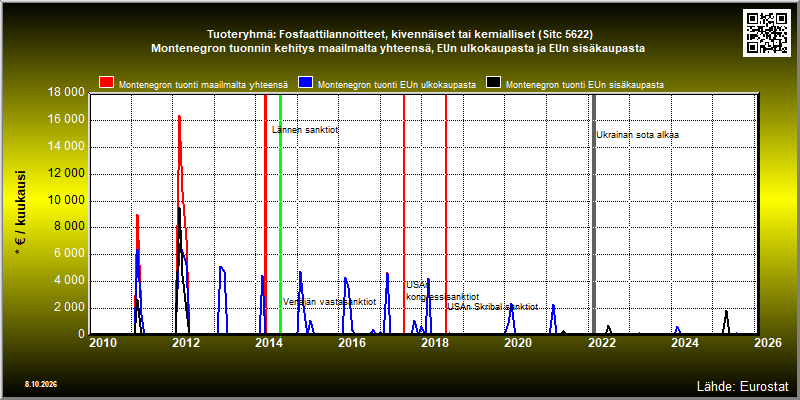Click the y-axis value 18 000

click(66, 93)
